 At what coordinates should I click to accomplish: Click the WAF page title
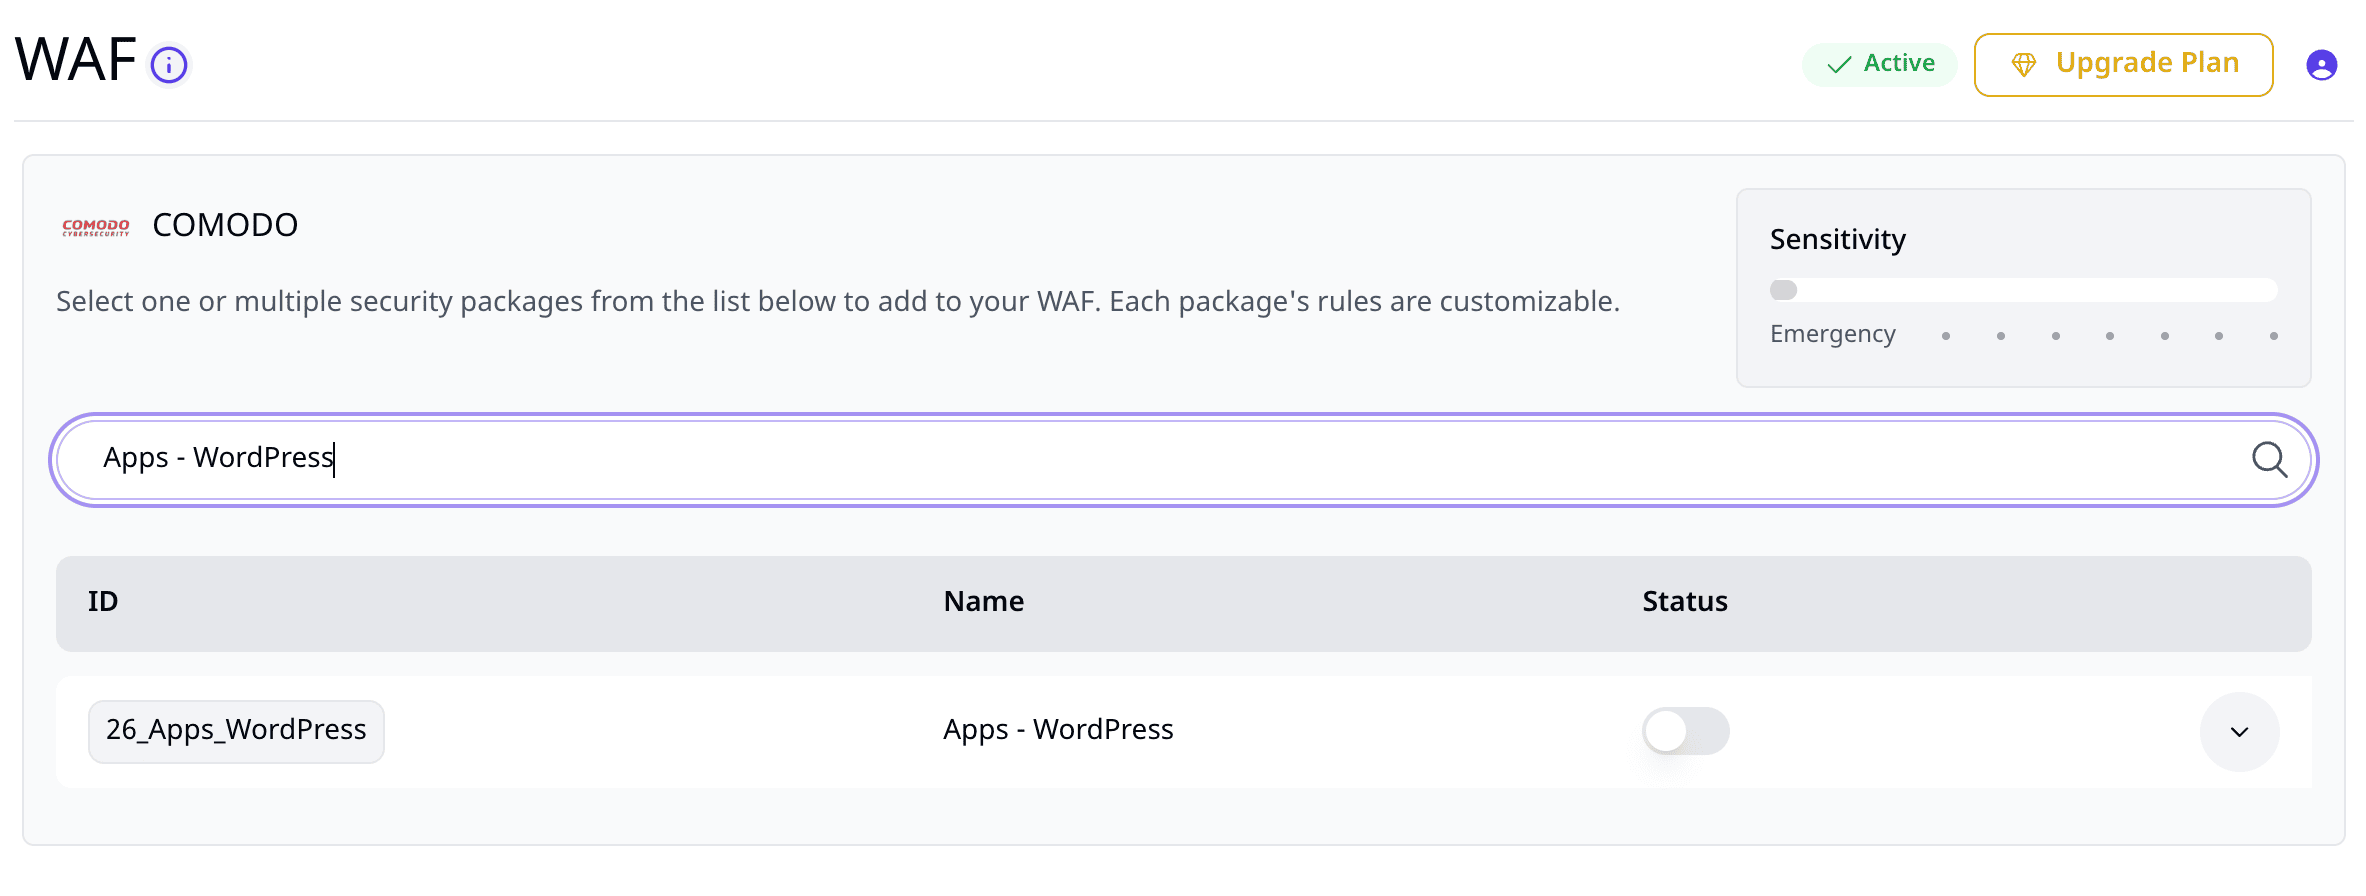point(75,60)
